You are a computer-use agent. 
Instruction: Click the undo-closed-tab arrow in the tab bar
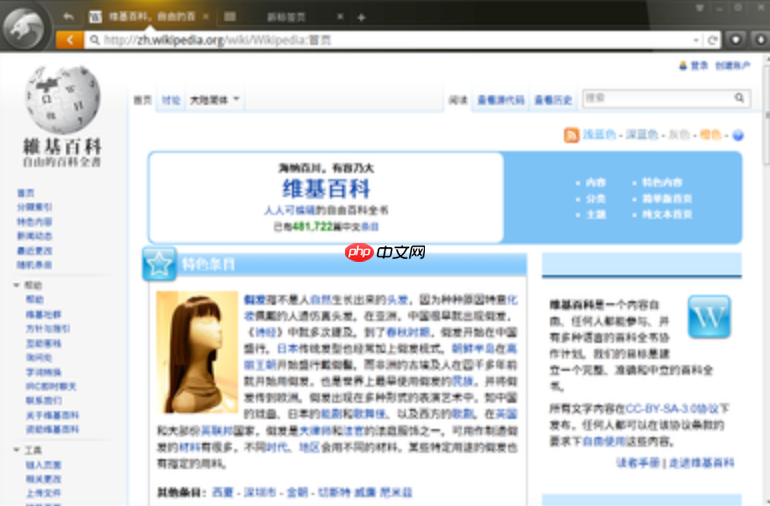click(69, 17)
